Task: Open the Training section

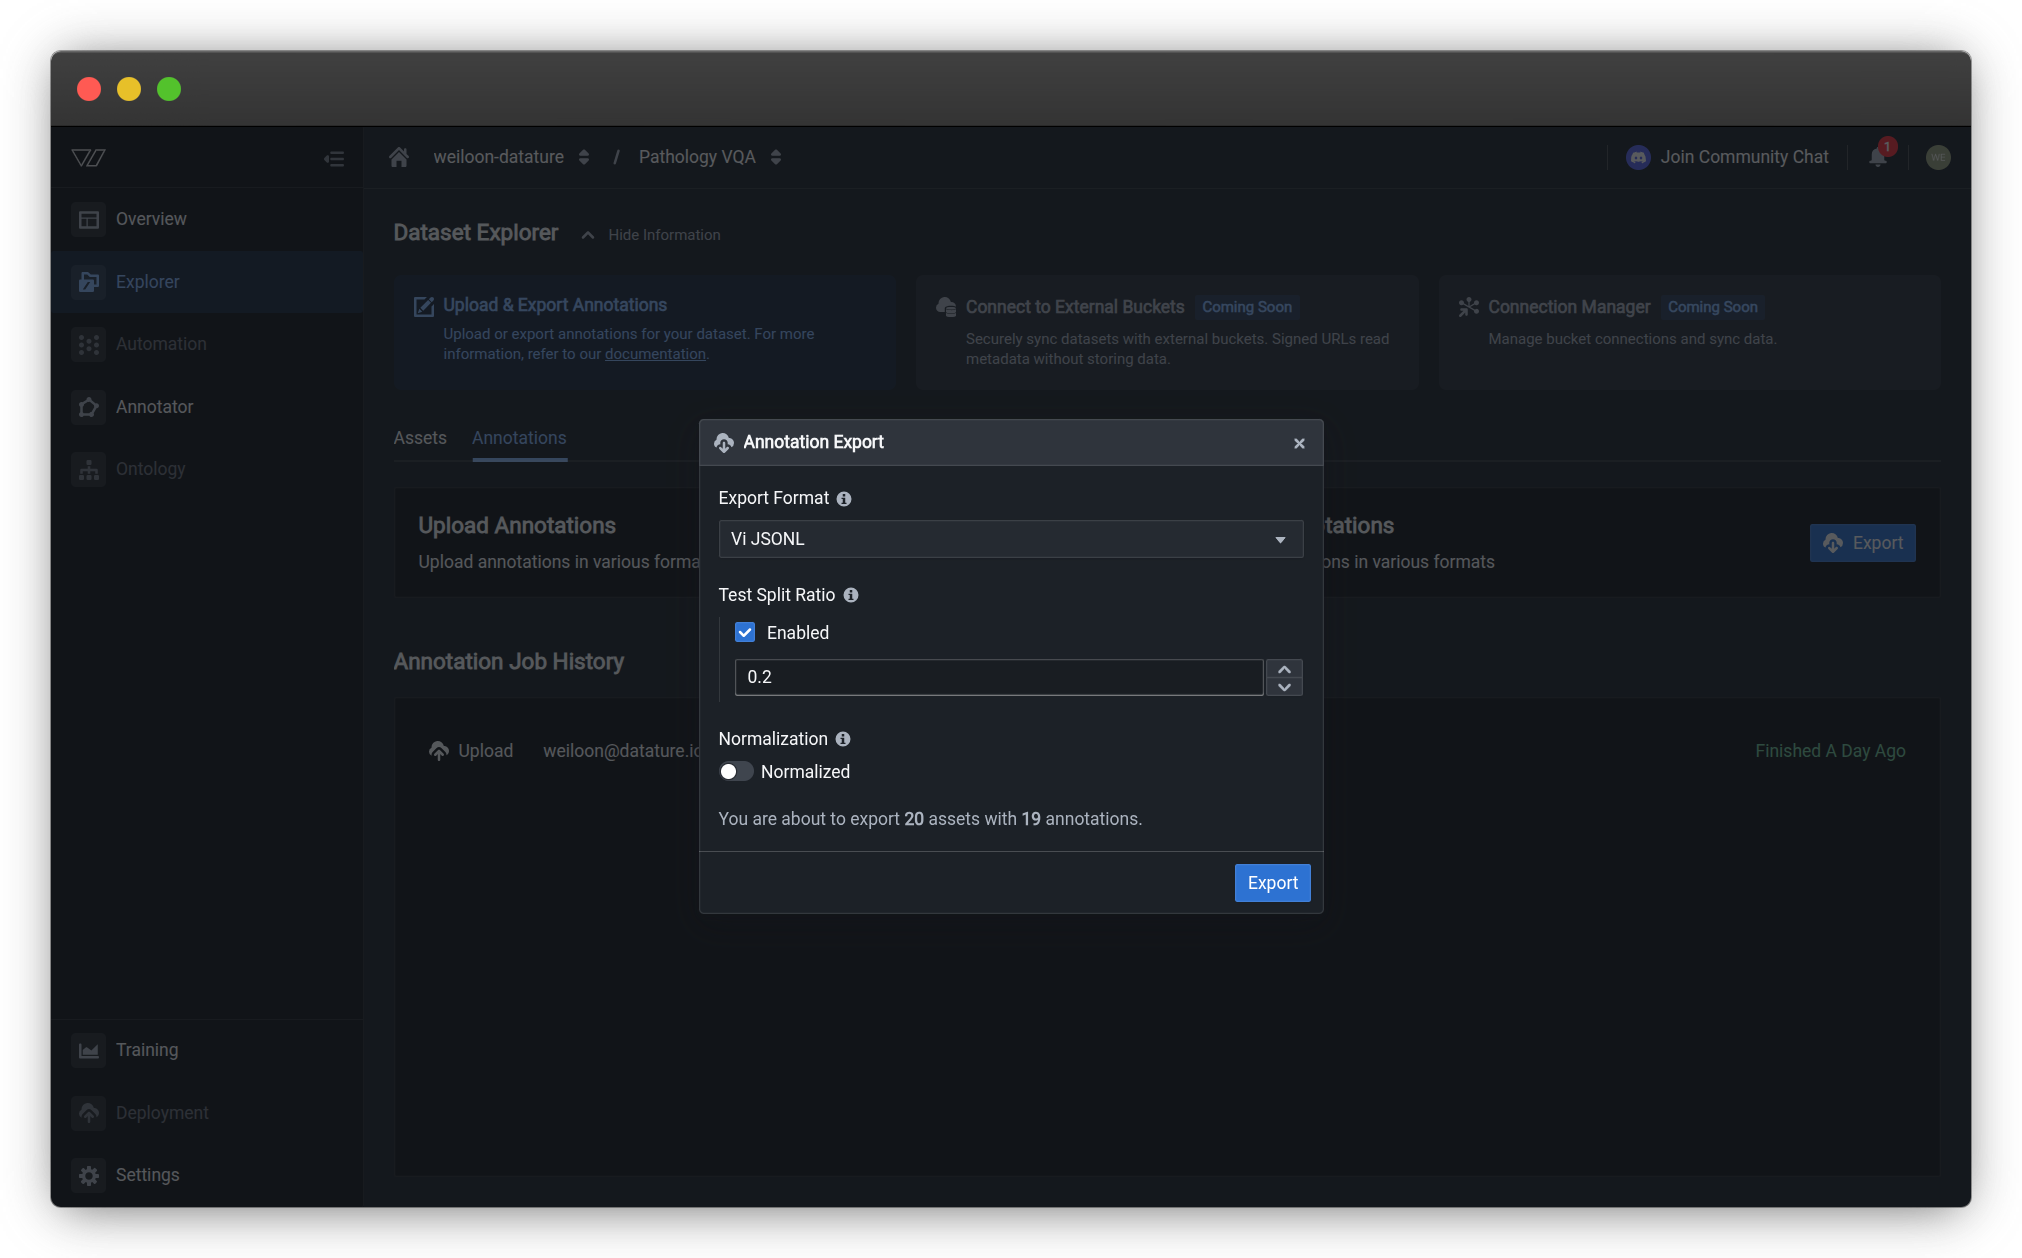Action: [x=146, y=1049]
